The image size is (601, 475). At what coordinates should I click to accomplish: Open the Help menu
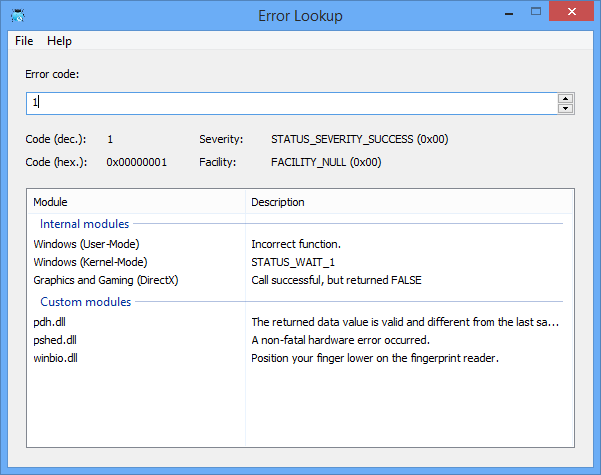click(59, 41)
